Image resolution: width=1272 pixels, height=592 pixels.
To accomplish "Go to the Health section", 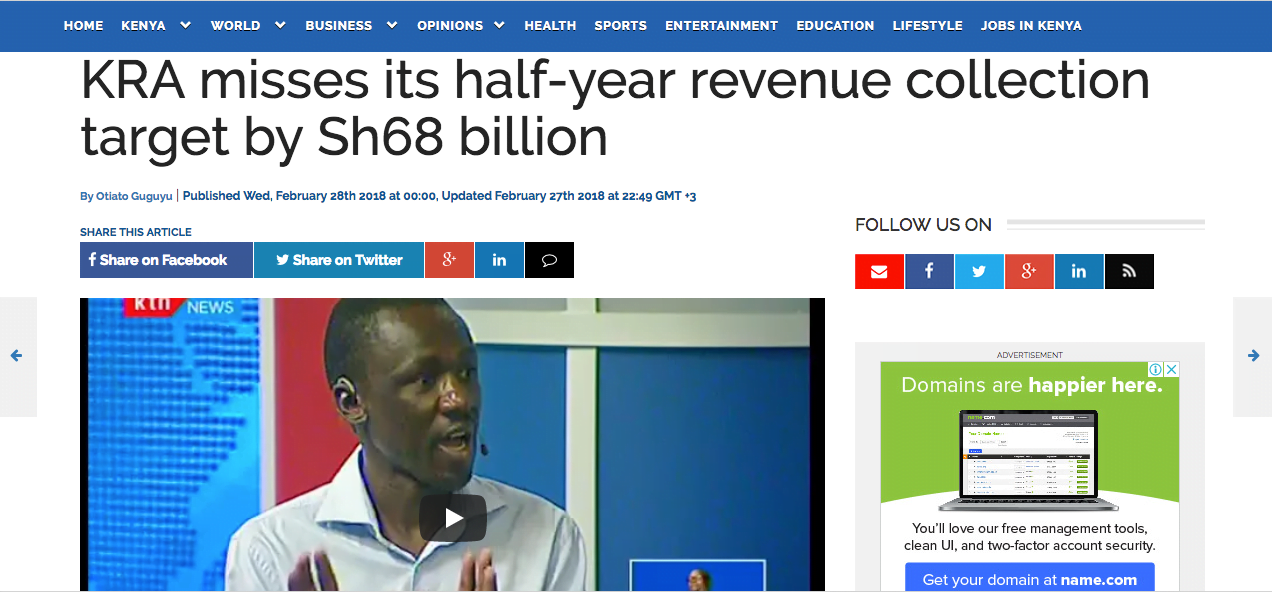I will [550, 25].
